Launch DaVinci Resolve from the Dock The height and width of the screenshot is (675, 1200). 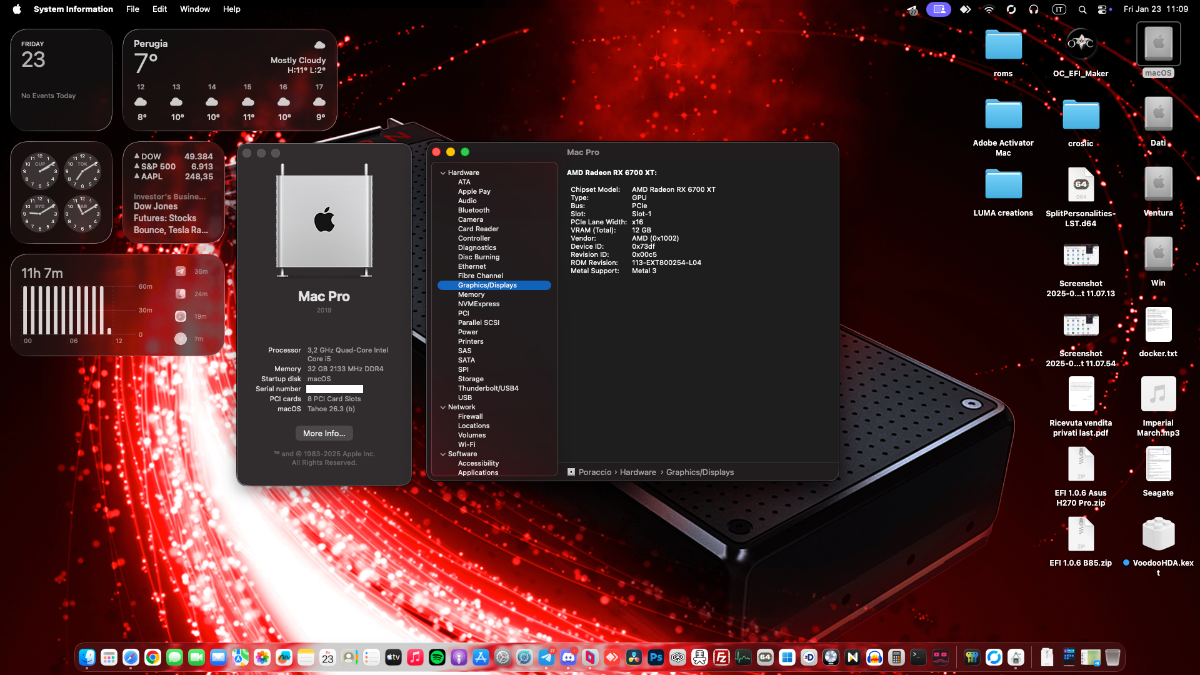[634, 658]
